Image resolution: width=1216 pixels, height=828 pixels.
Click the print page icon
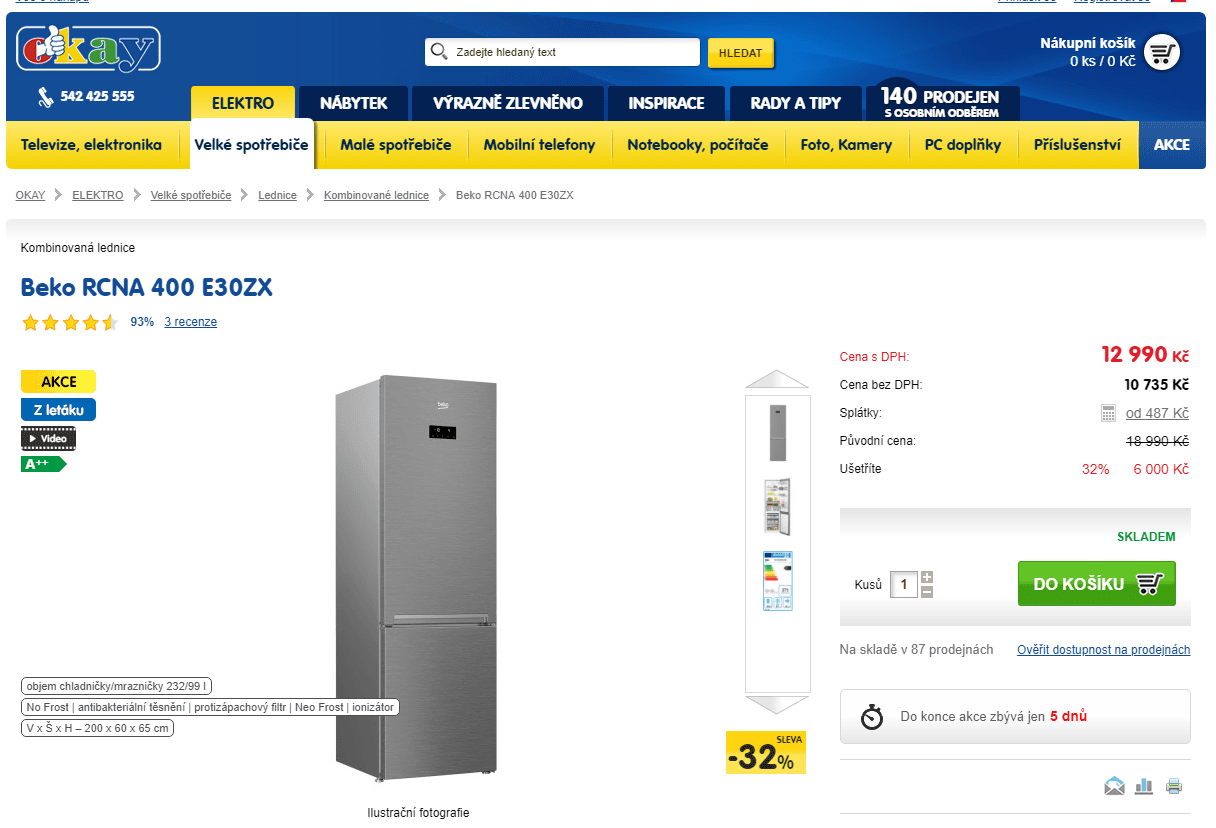pyautogui.click(x=1174, y=786)
